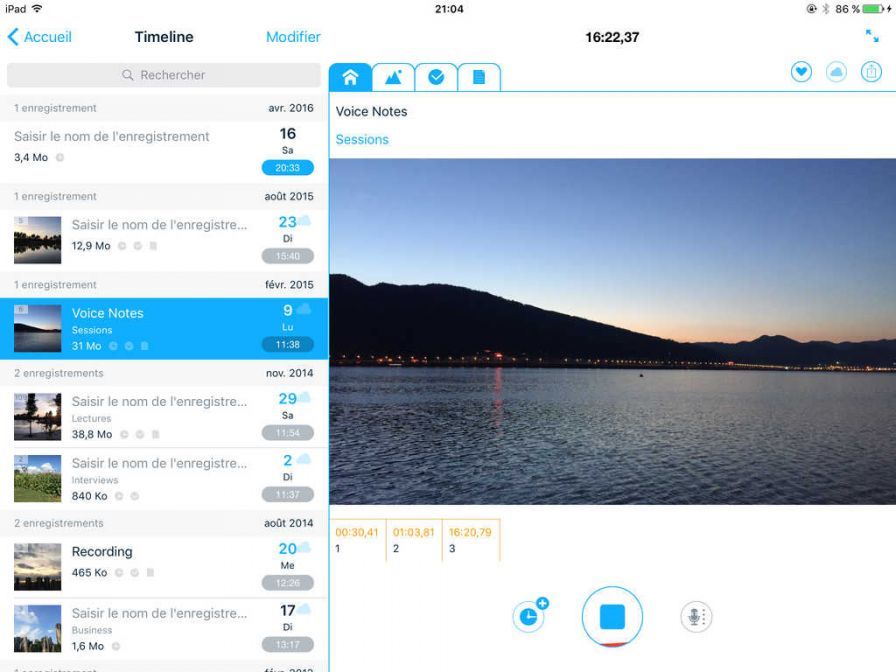Open the document notes tab
Viewport: 896px width, 672px height.
(x=479, y=77)
